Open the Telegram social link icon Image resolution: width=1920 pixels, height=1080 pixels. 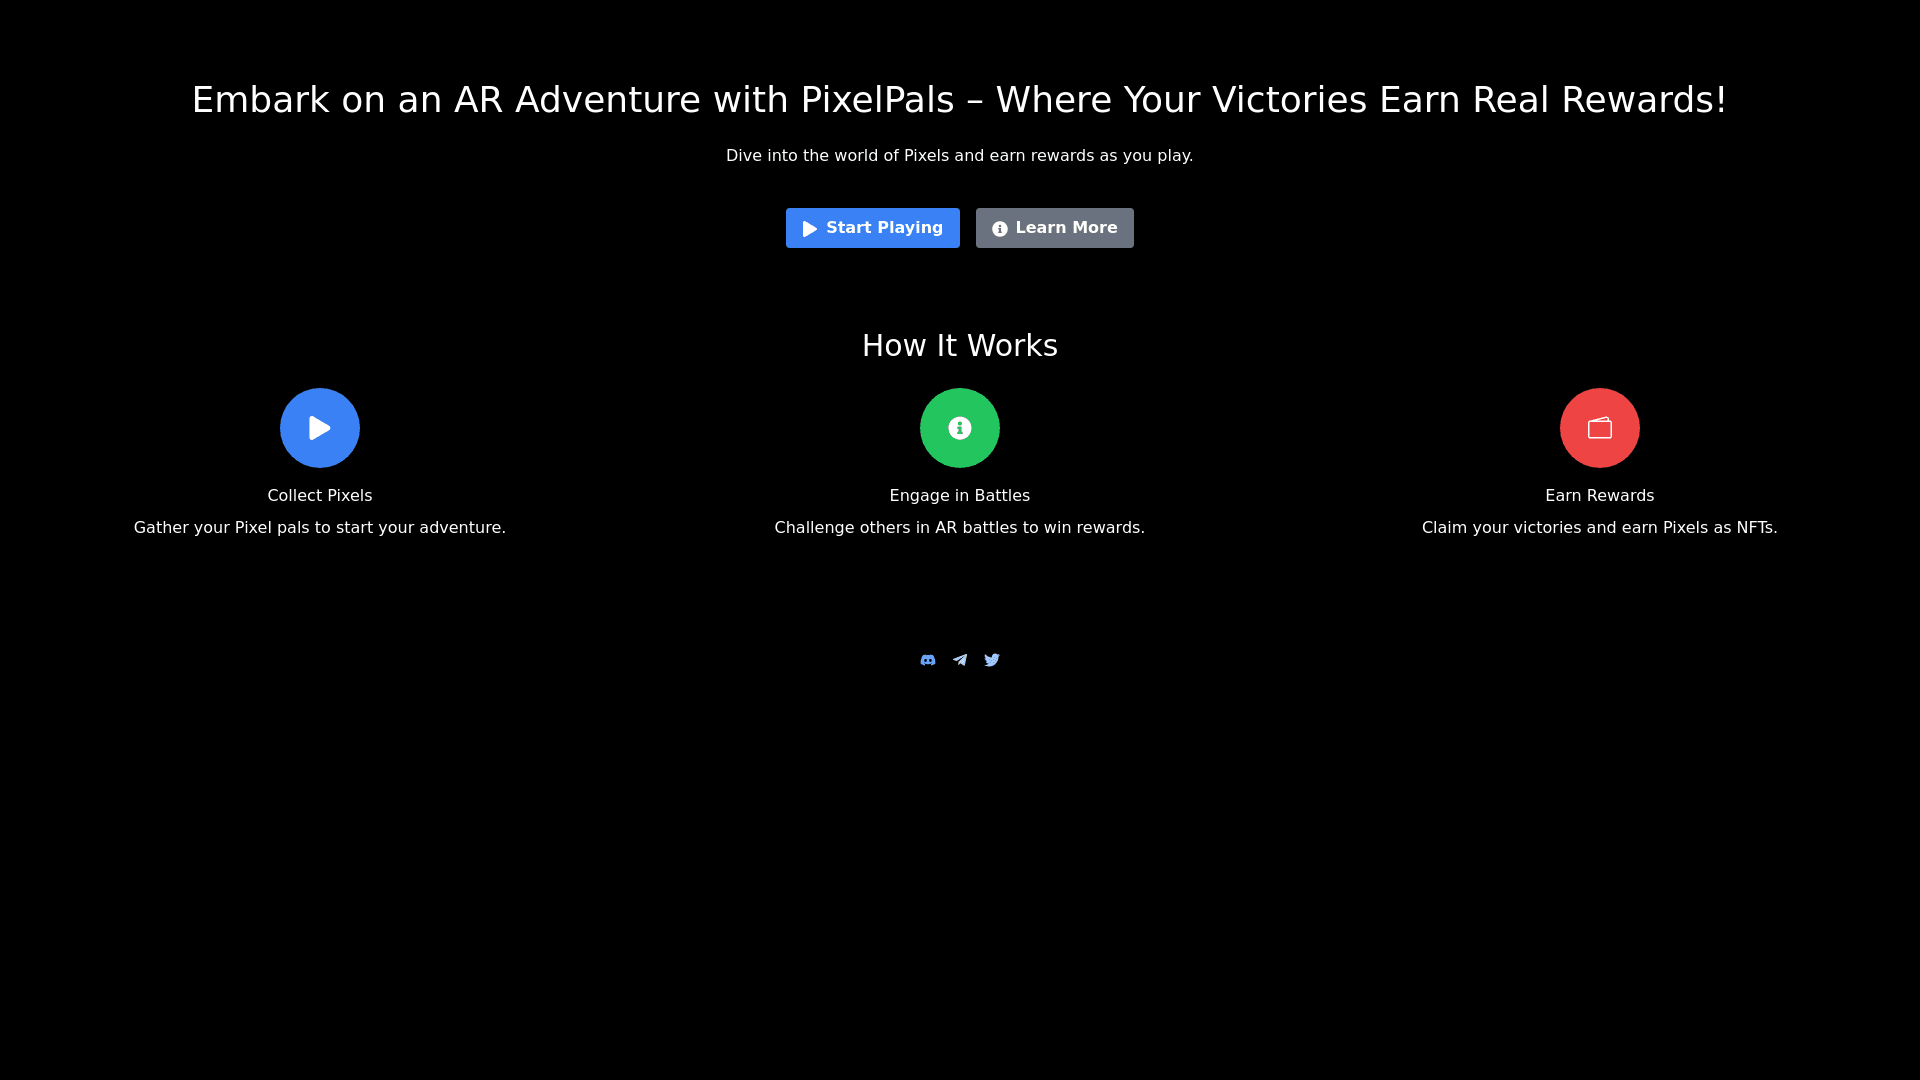(x=960, y=660)
